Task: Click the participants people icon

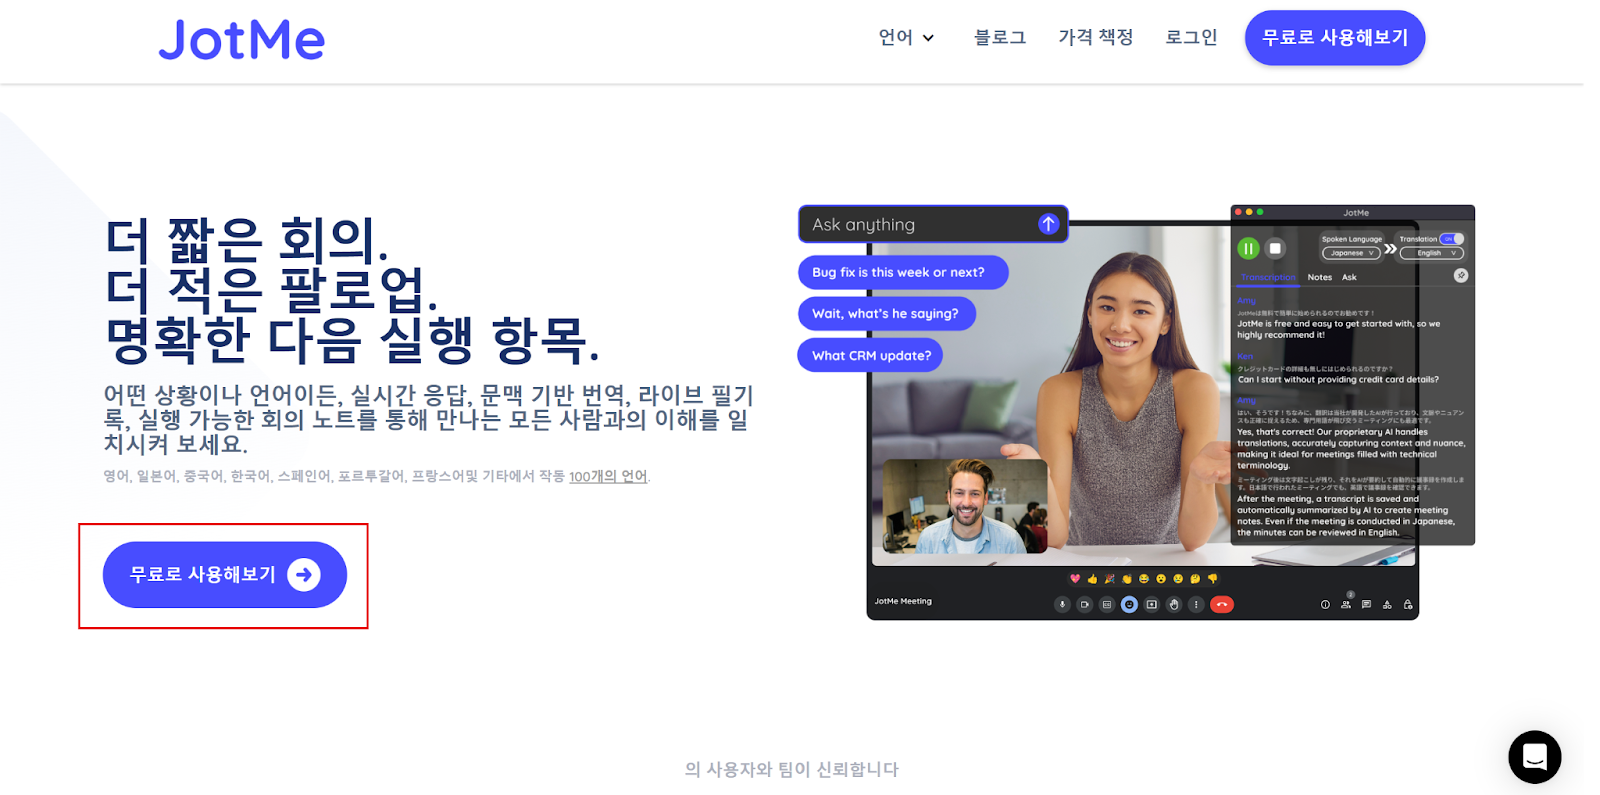Action: pyautogui.click(x=1346, y=604)
